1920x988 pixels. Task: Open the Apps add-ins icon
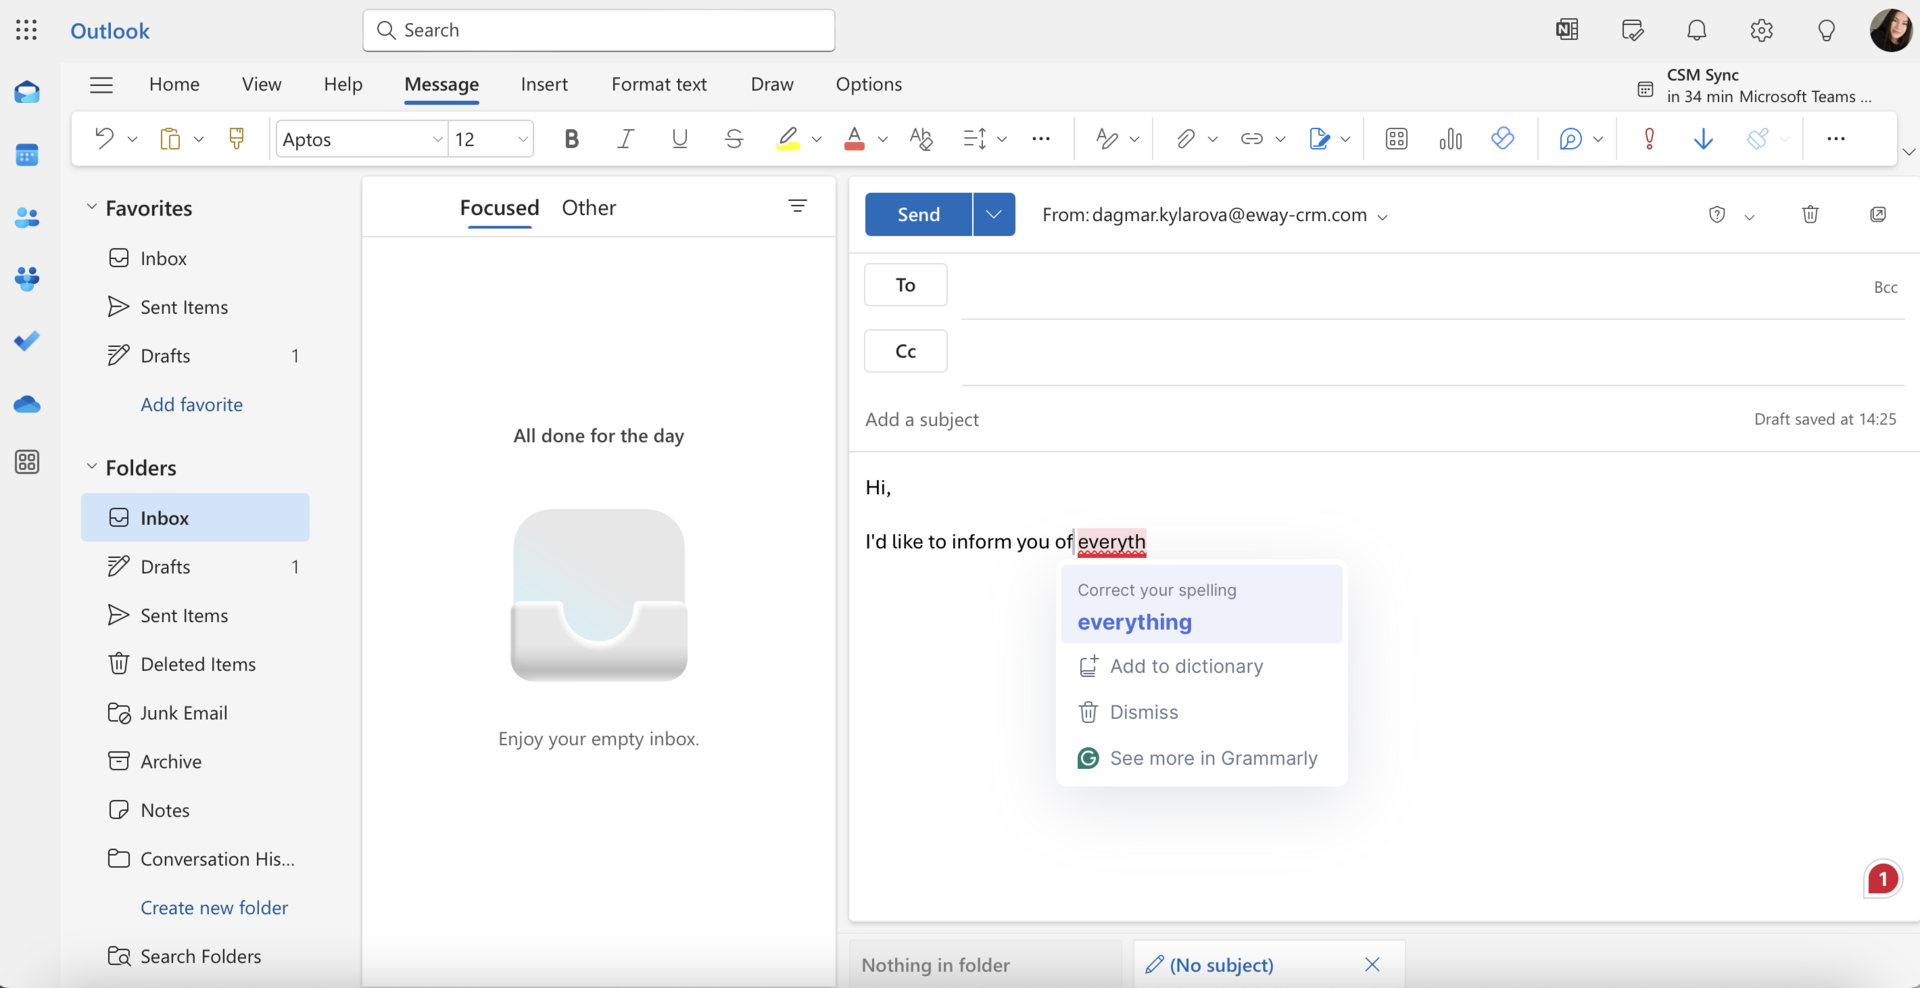1397,138
